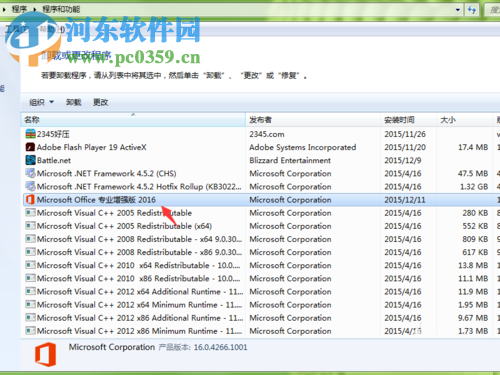Open the 组织 dropdown menu
The width and height of the screenshot is (500, 375).
[41, 102]
